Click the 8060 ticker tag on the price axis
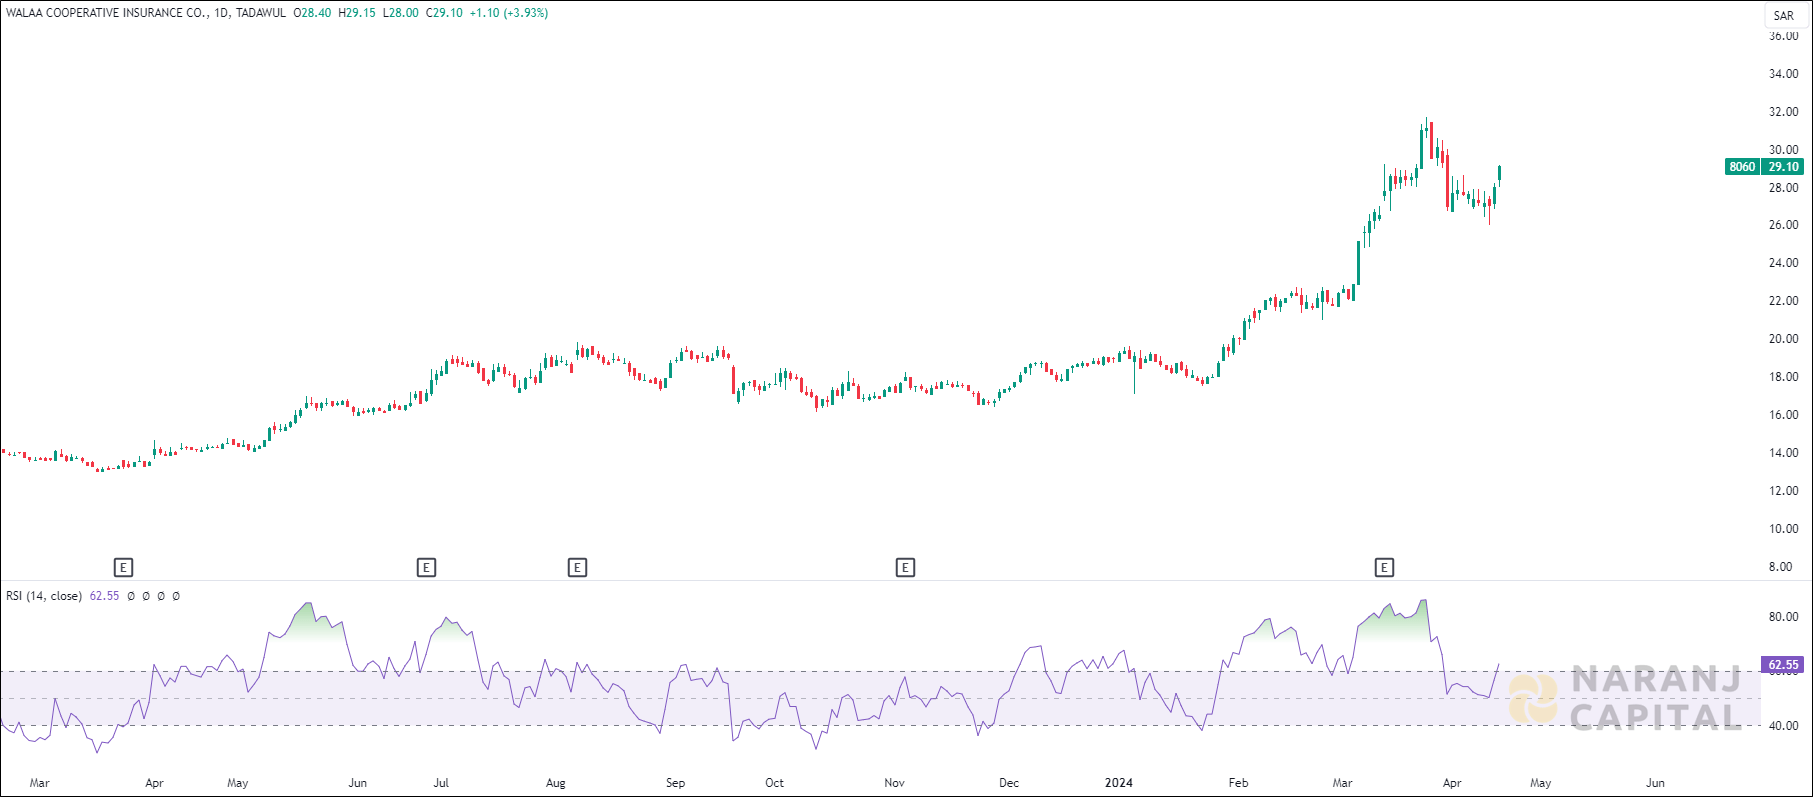 click(1742, 167)
